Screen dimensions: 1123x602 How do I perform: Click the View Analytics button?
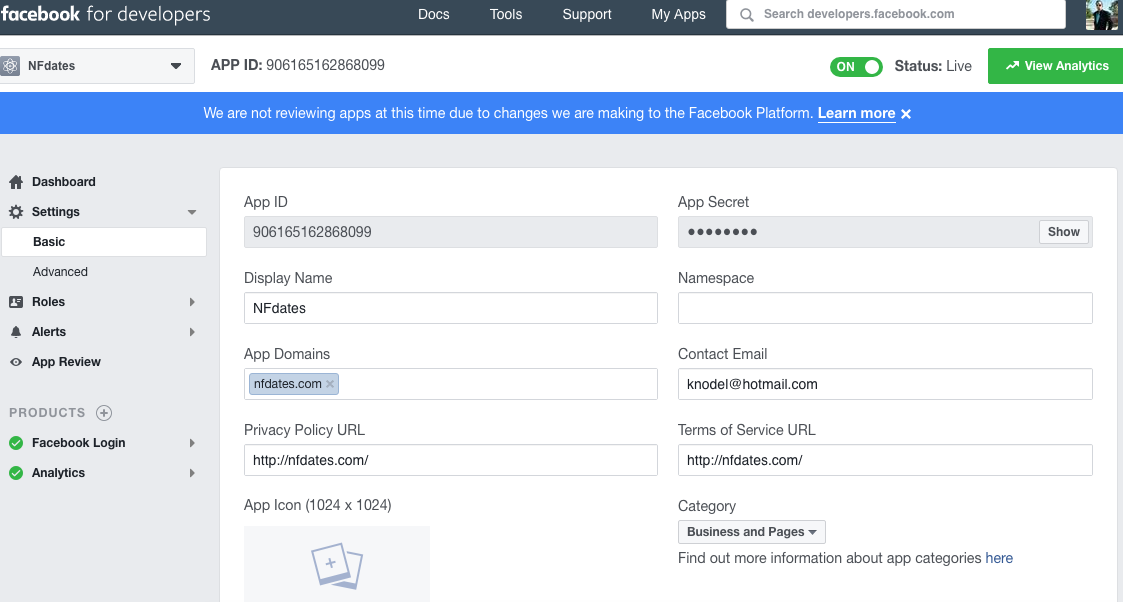tap(1056, 66)
